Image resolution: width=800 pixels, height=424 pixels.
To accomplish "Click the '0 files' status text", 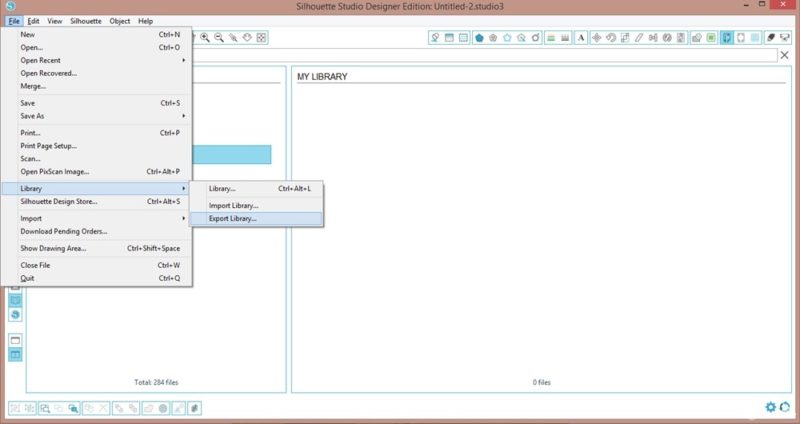I will click(x=541, y=382).
